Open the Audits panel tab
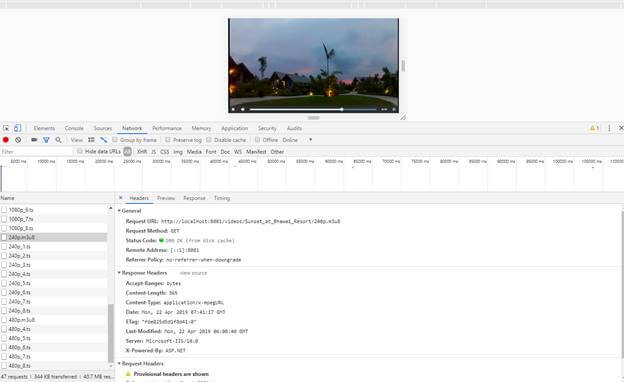Viewport: 624px width, 382px height. [294, 128]
